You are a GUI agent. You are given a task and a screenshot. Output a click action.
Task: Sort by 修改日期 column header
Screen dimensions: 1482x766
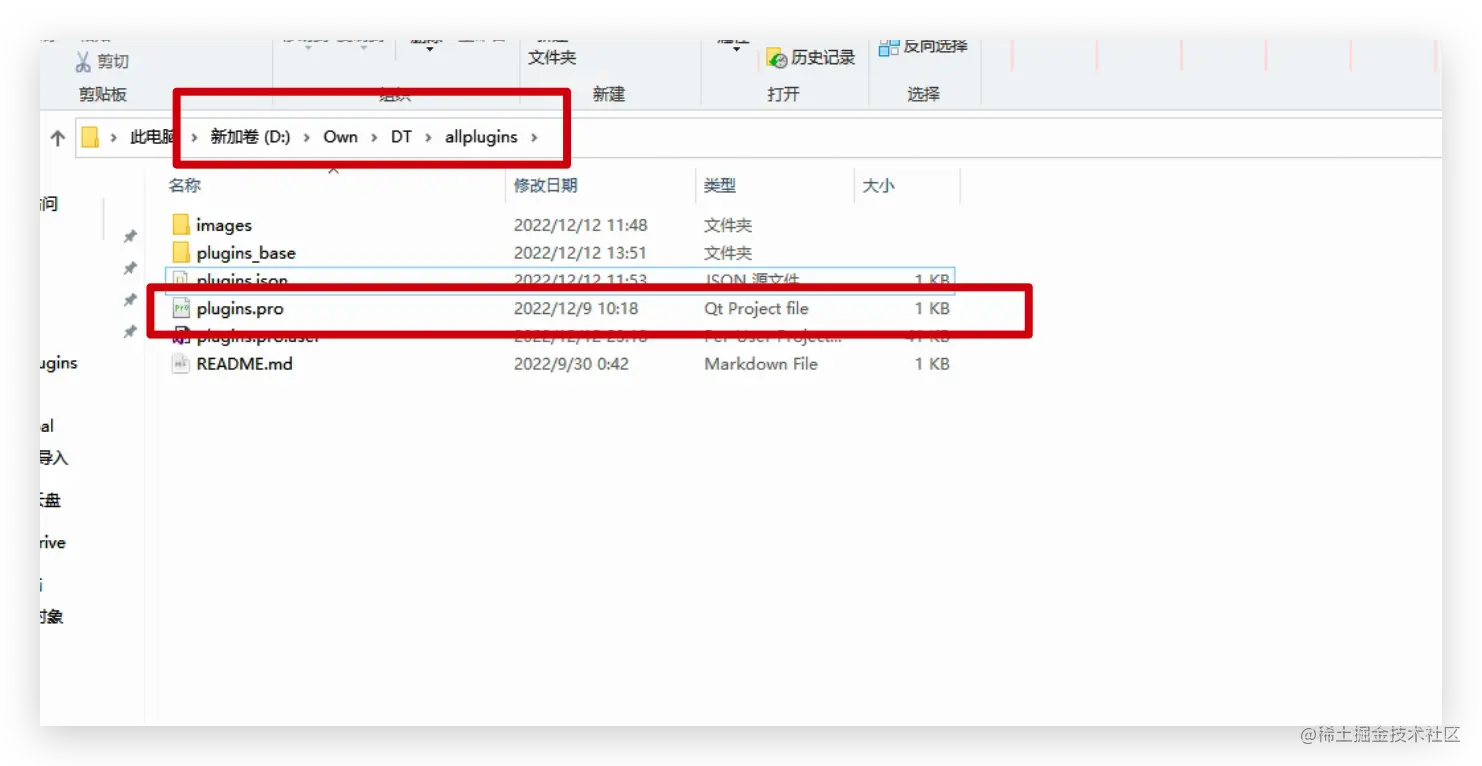(545, 185)
